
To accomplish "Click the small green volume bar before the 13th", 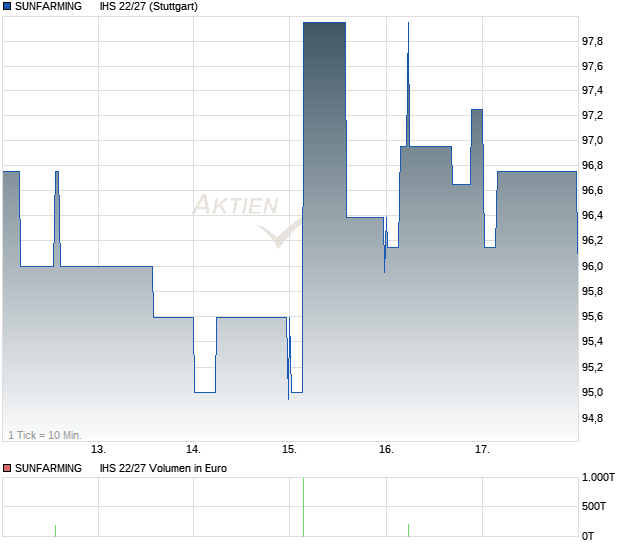I will tap(55, 531).
